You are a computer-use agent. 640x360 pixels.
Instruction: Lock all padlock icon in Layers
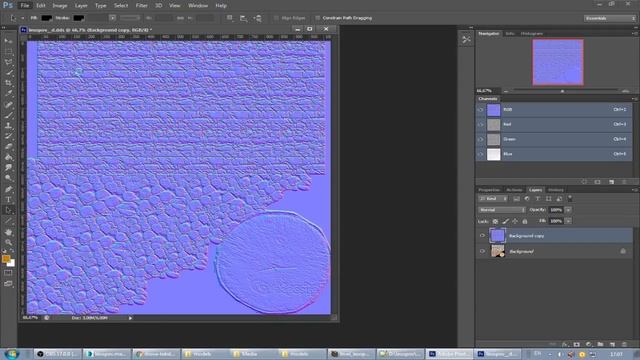pos(525,221)
